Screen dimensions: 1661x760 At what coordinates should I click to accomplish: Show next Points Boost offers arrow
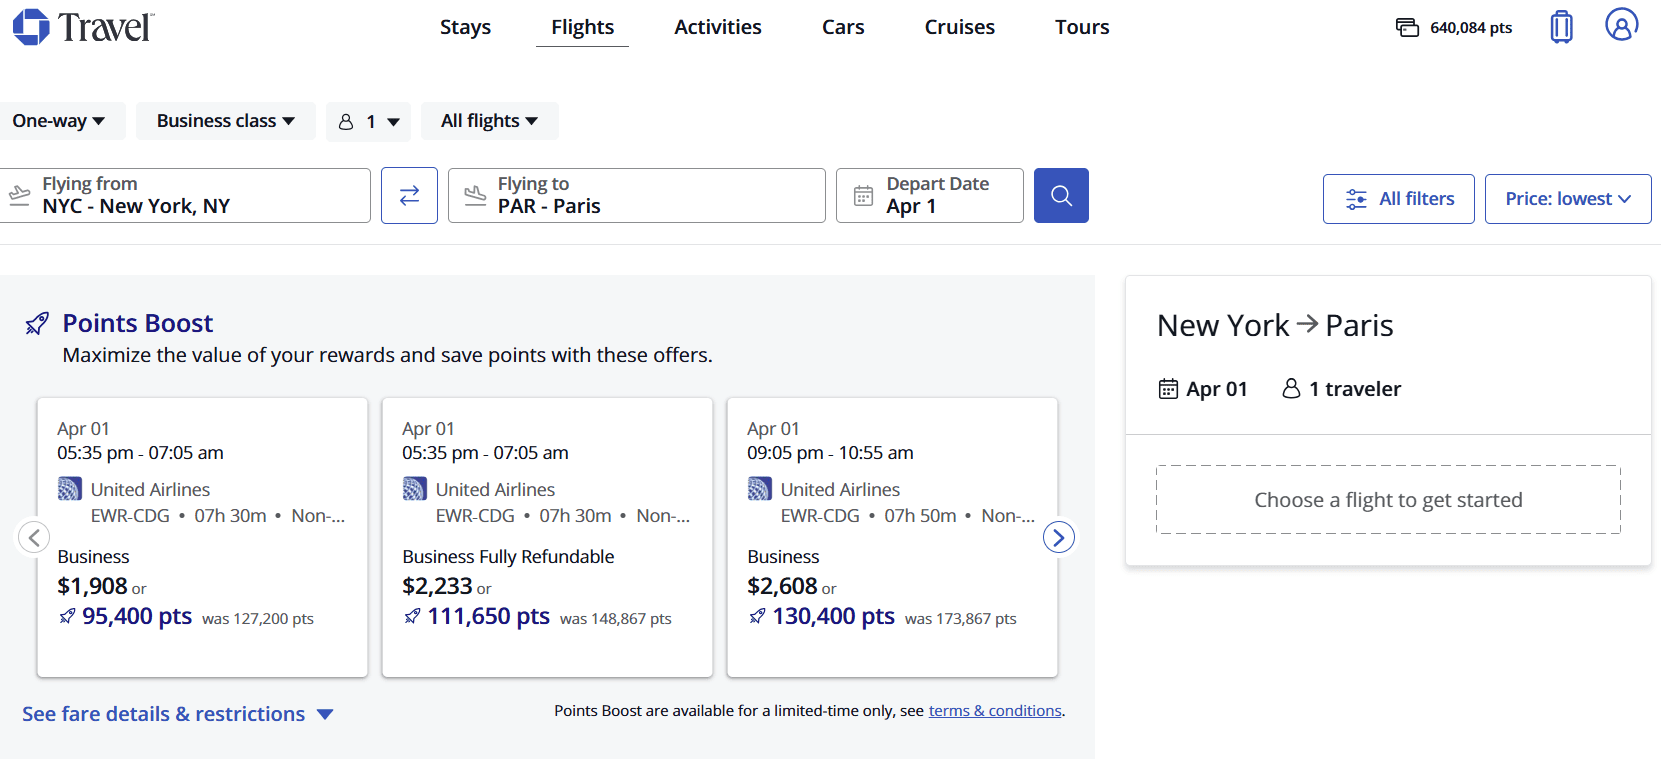1058,538
